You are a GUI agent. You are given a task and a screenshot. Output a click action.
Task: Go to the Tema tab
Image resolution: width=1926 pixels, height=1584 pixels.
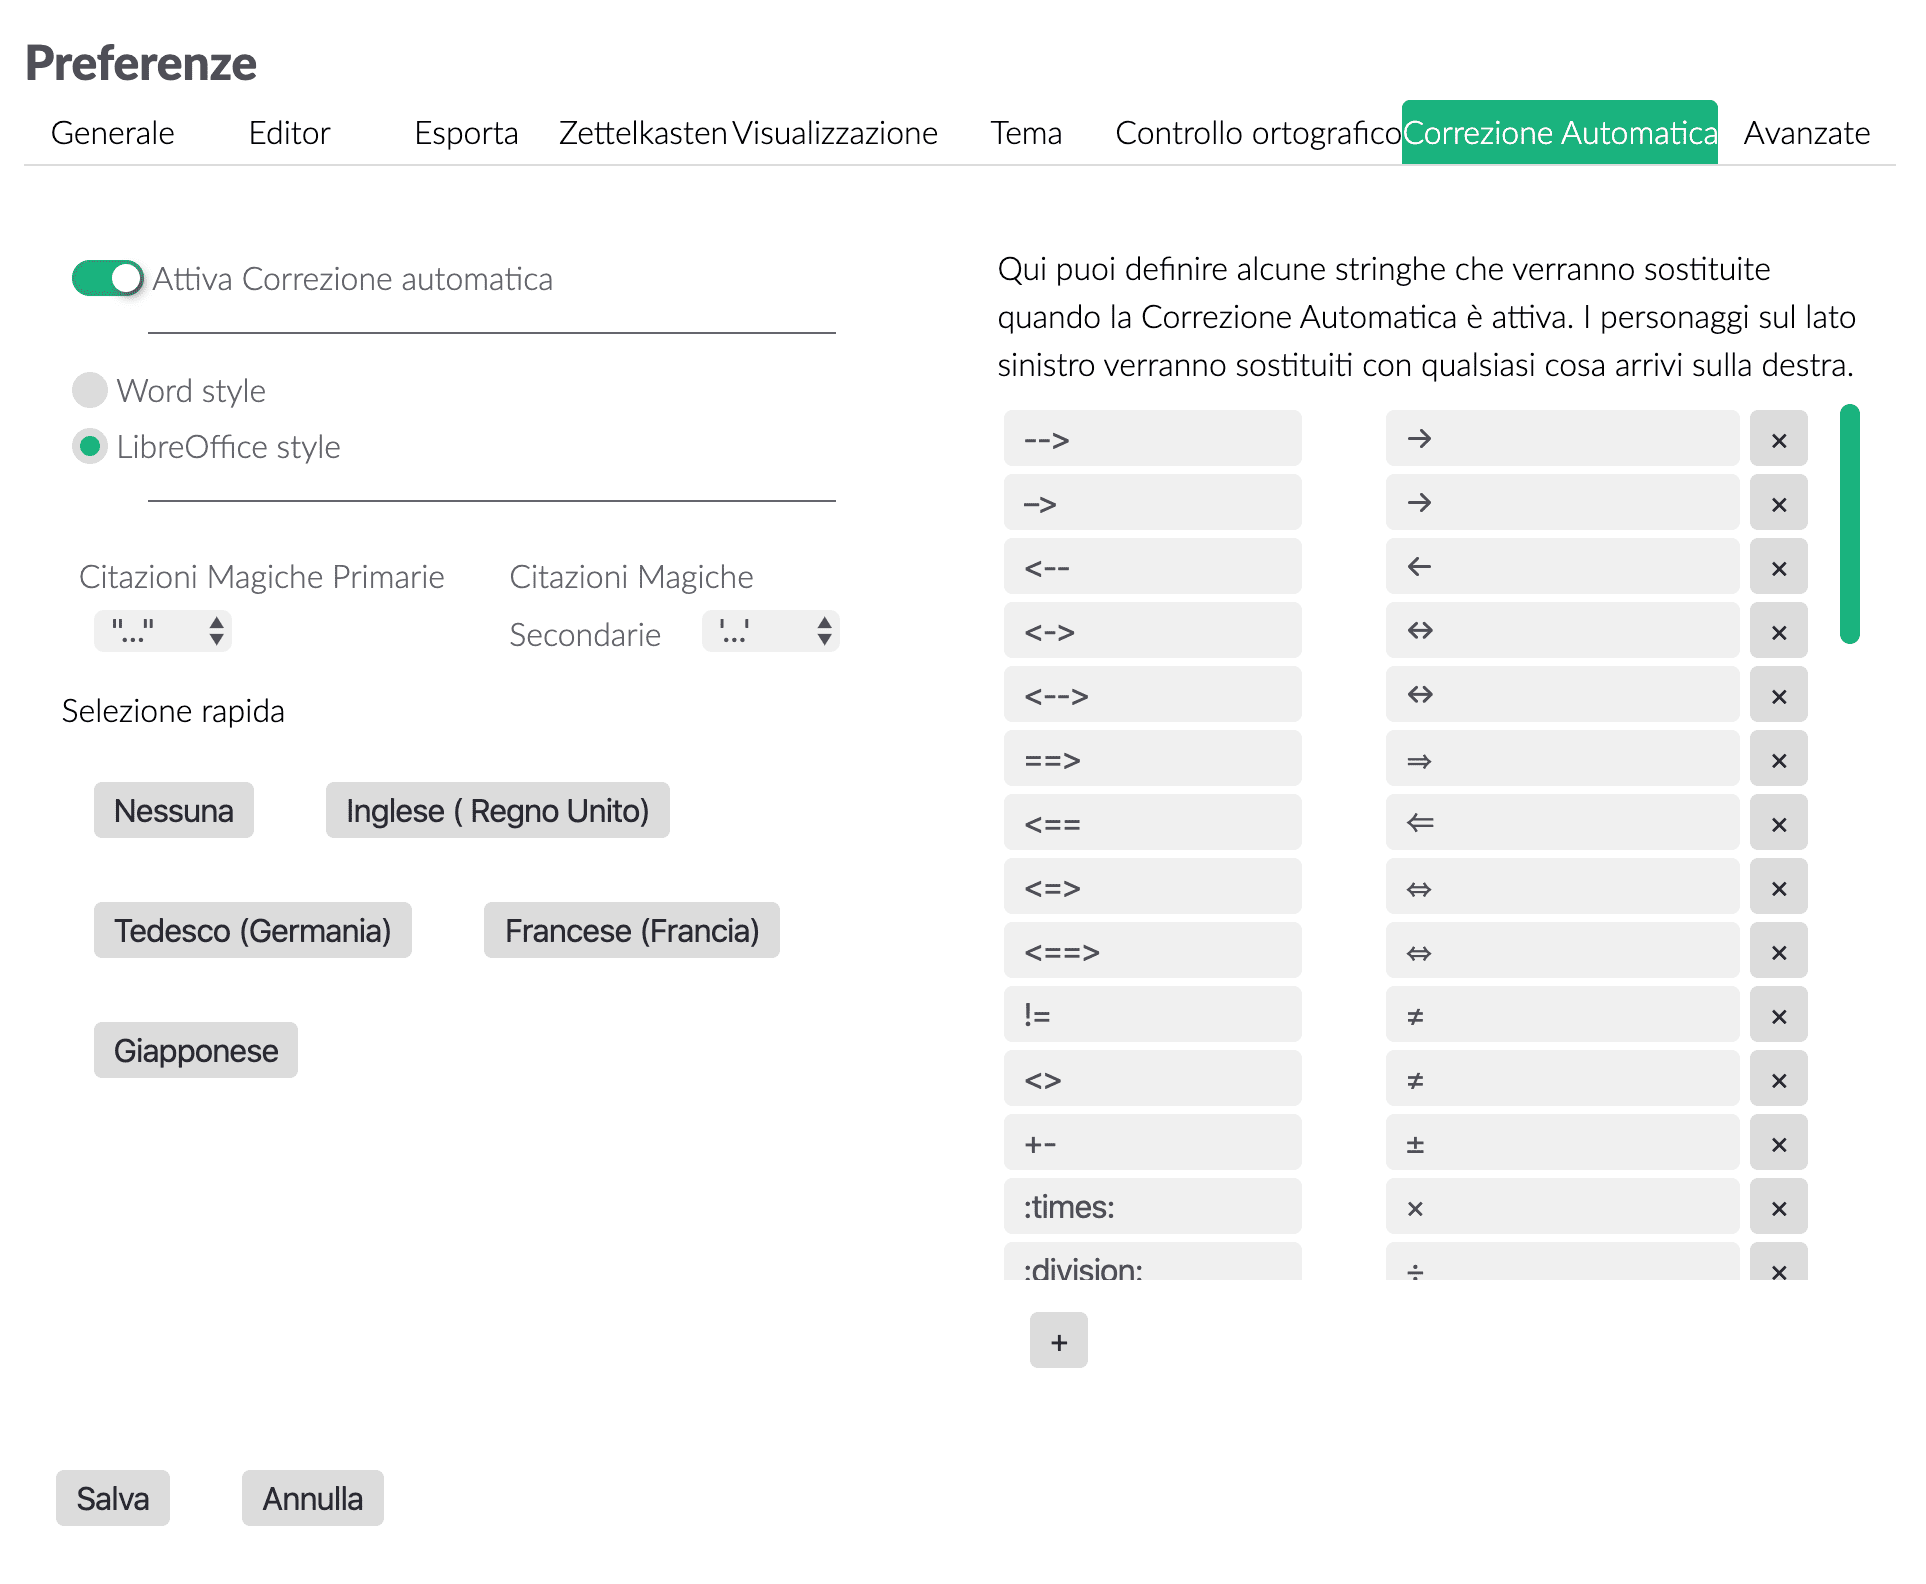(1026, 133)
